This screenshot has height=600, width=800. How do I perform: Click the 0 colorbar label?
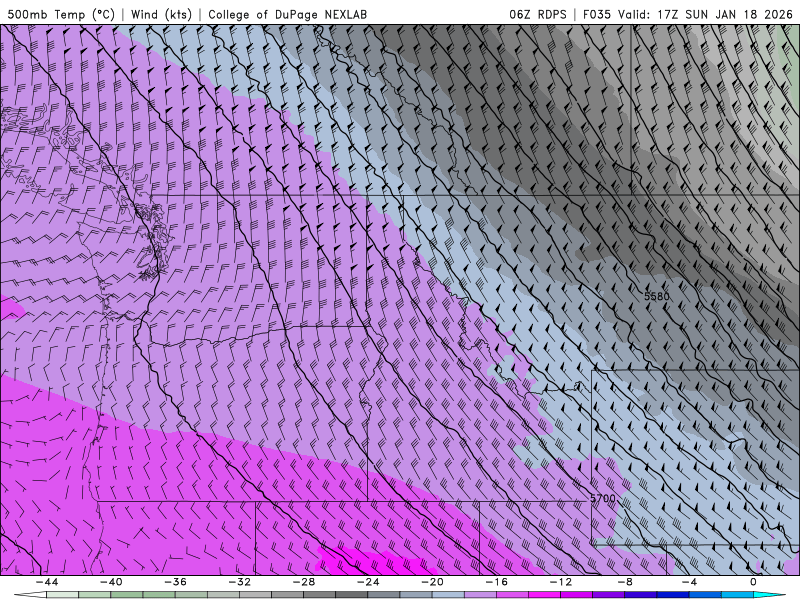point(754,582)
